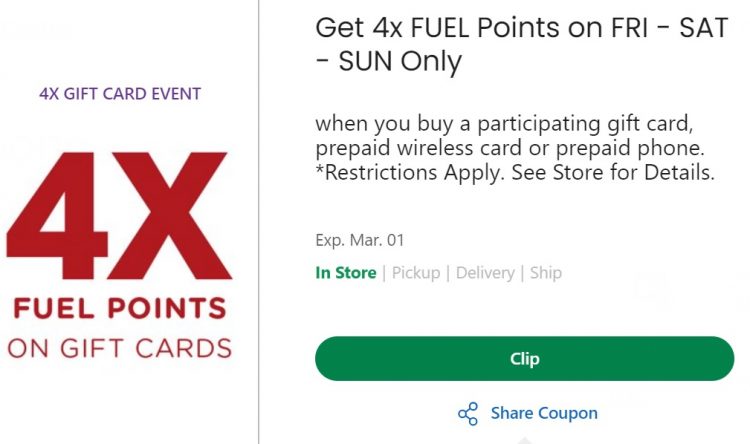Click the small pointer arrow below Share Coupon
750x444 pixels.
click(524, 440)
